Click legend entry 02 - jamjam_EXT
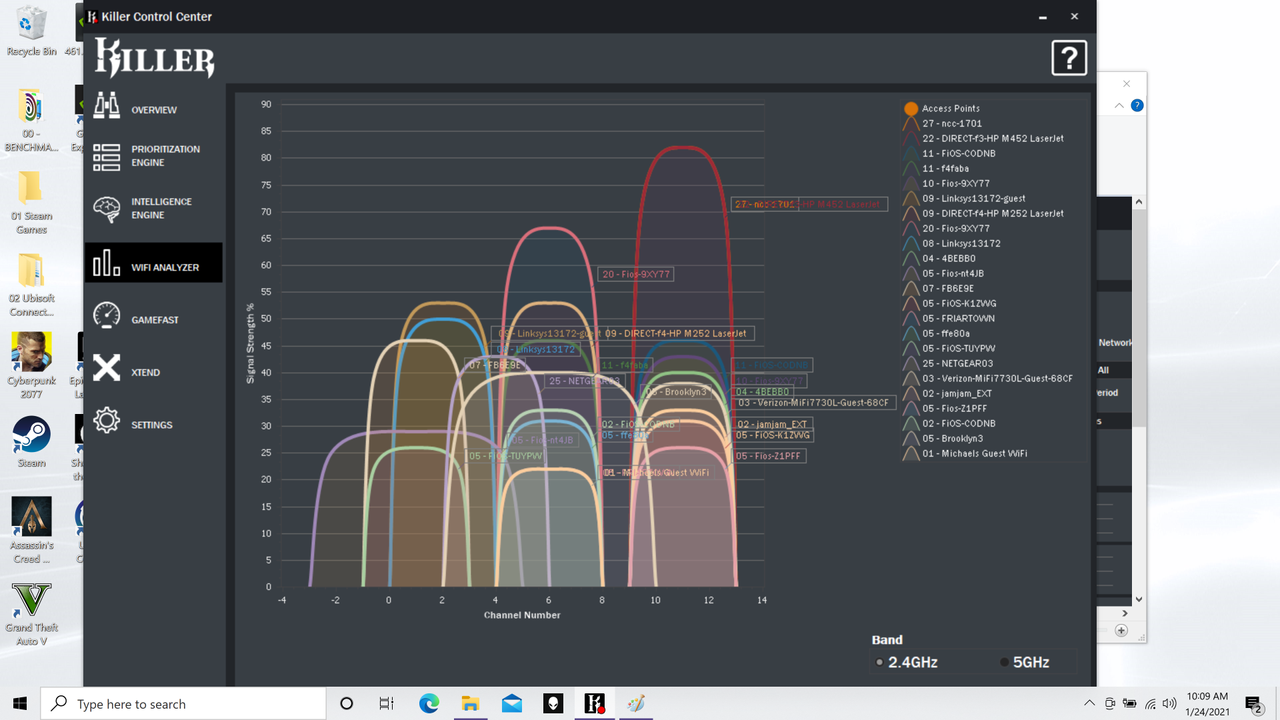Screen dimensions: 1280x720 pos(955,394)
